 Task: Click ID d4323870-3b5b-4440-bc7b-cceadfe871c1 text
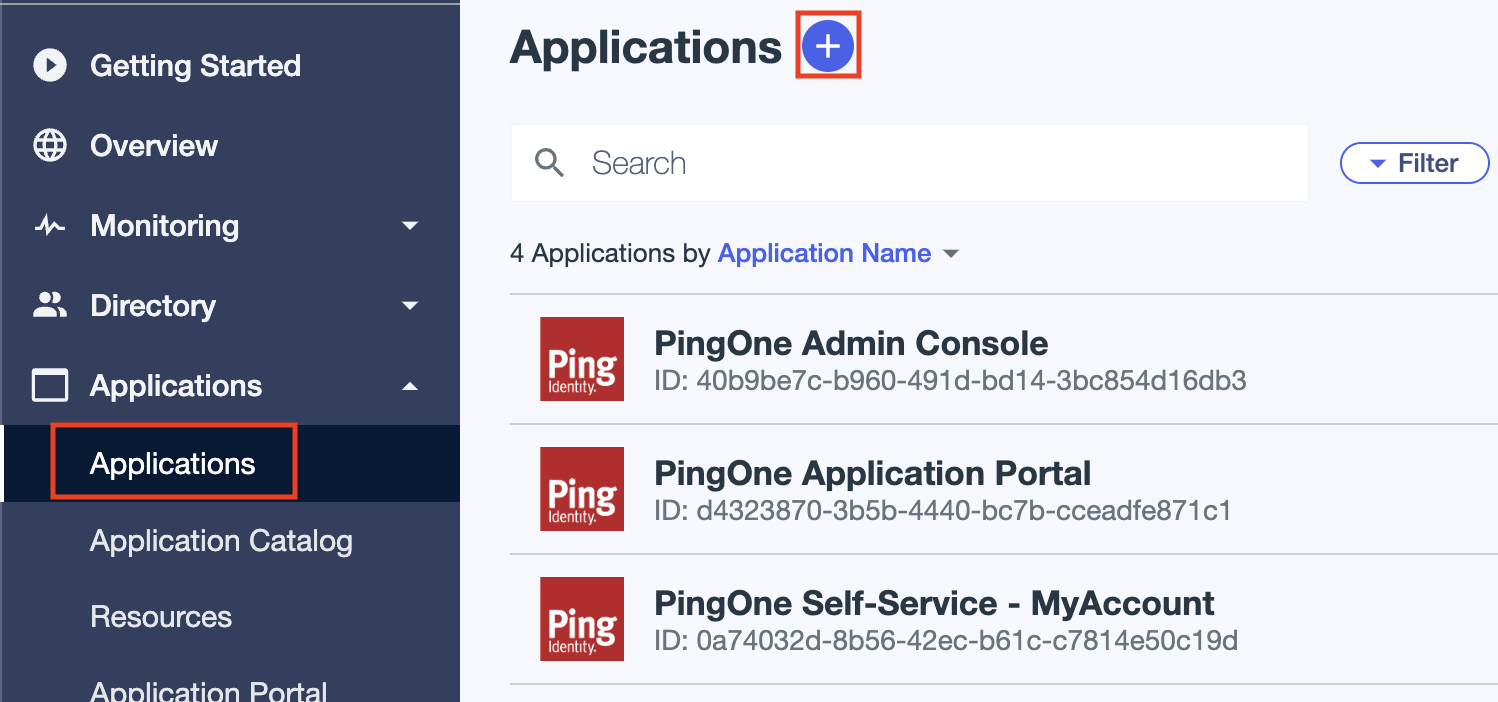943,511
